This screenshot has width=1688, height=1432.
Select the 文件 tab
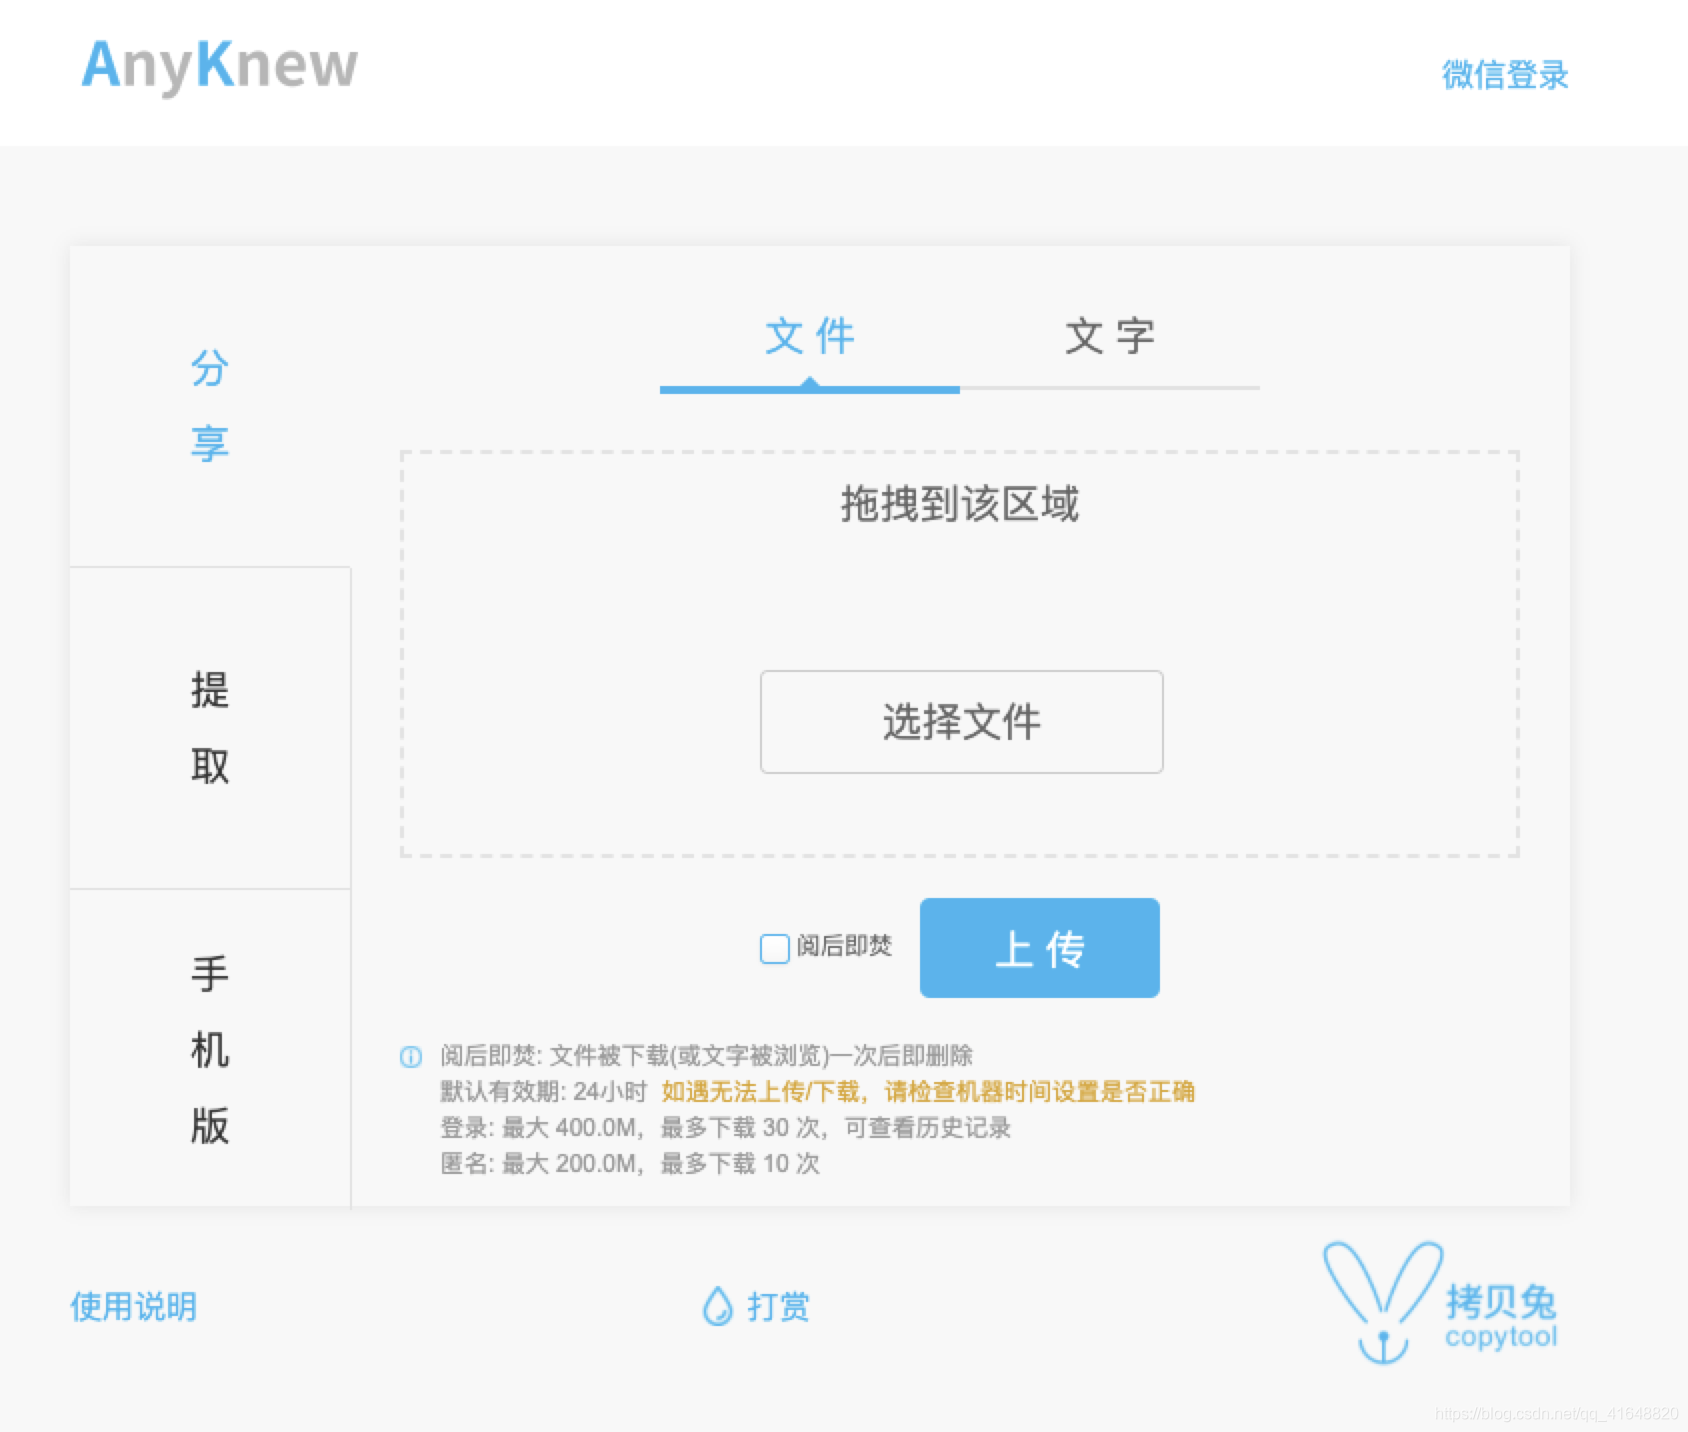click(810, 337)
